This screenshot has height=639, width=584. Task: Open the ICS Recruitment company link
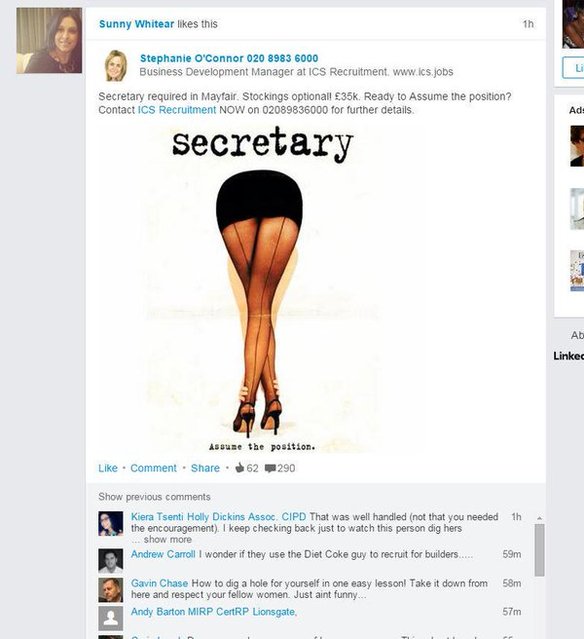coord(177,110)
